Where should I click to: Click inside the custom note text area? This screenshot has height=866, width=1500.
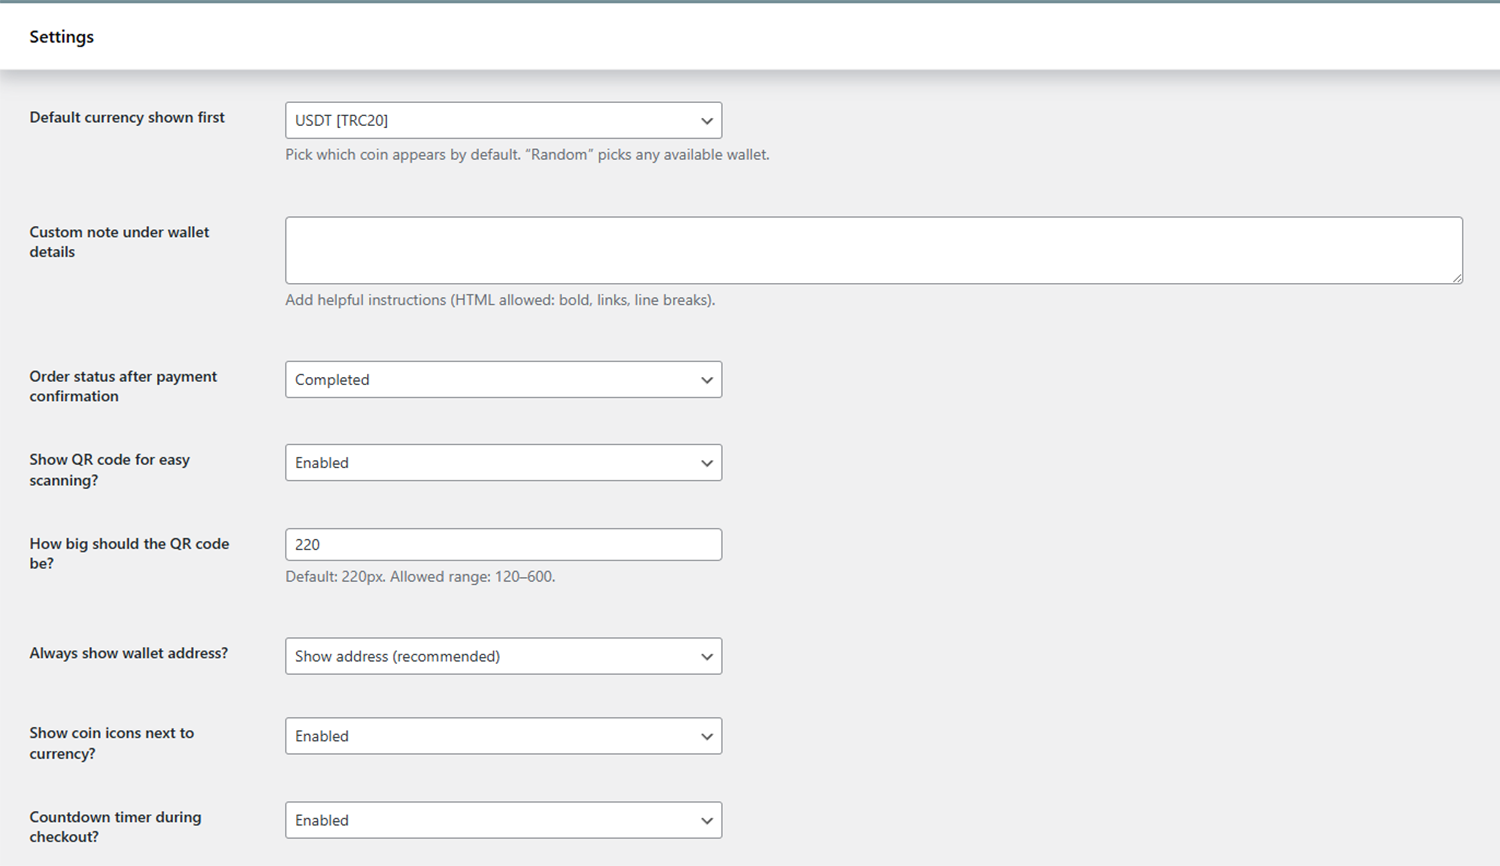tap(874, 249)
